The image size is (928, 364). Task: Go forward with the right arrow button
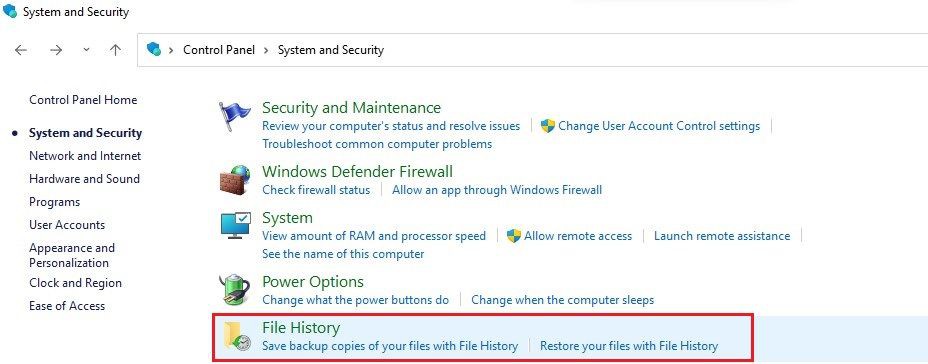click(56, 50)
